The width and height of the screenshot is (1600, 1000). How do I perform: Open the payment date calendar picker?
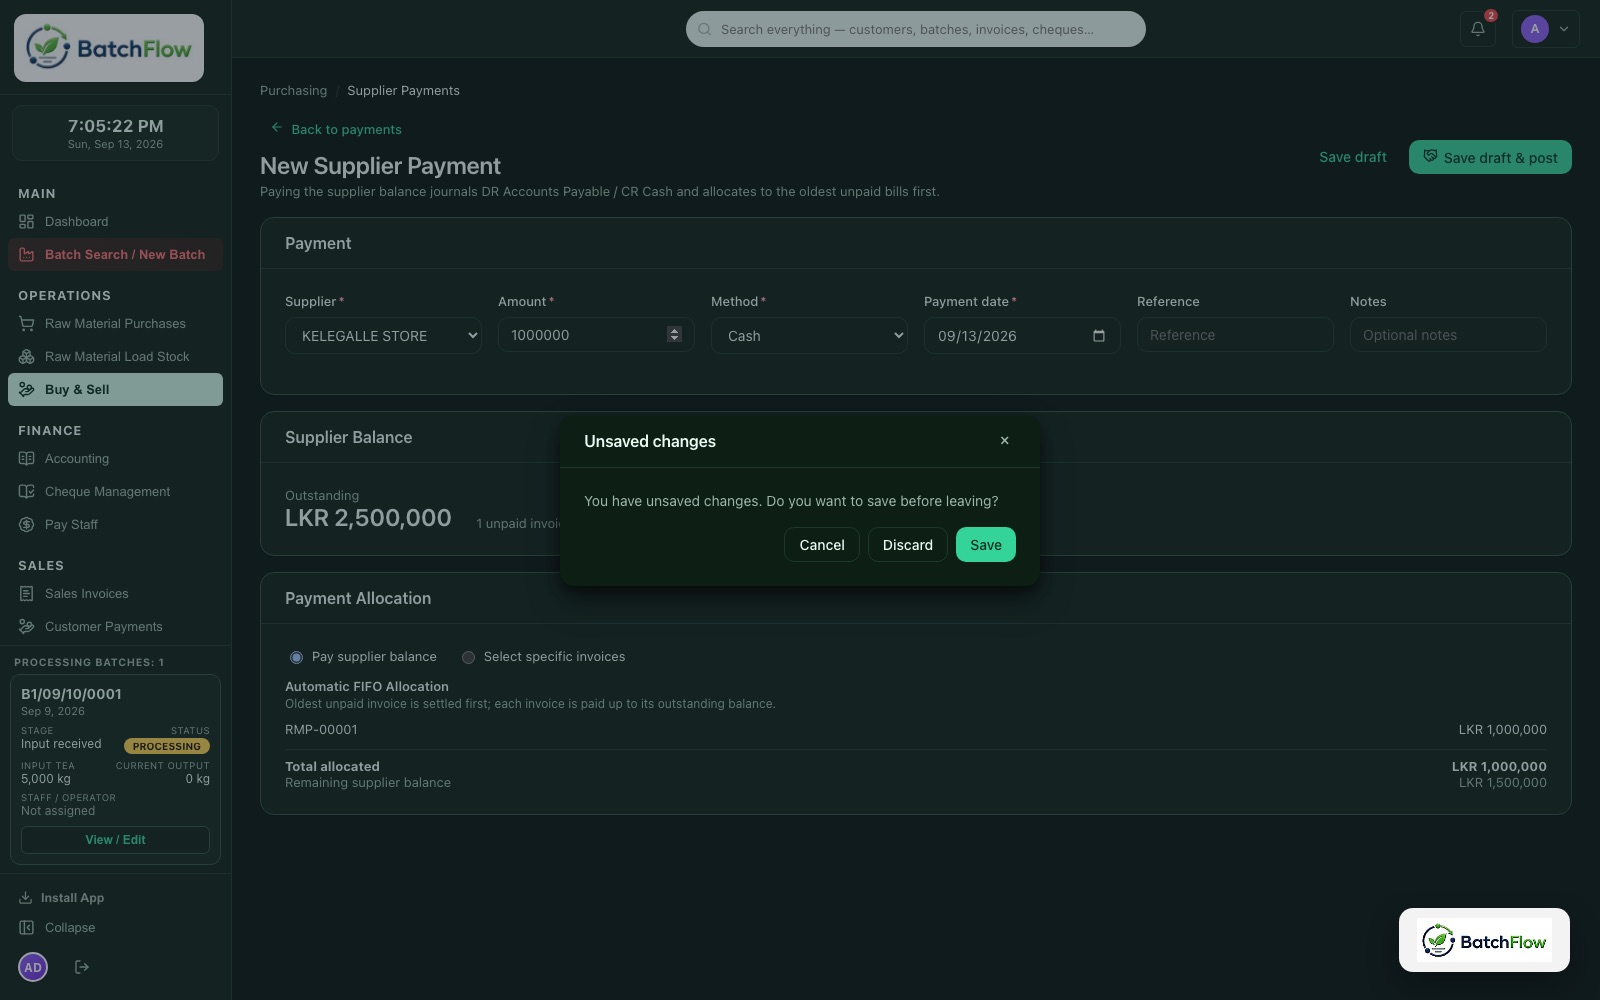[1099, 335]
